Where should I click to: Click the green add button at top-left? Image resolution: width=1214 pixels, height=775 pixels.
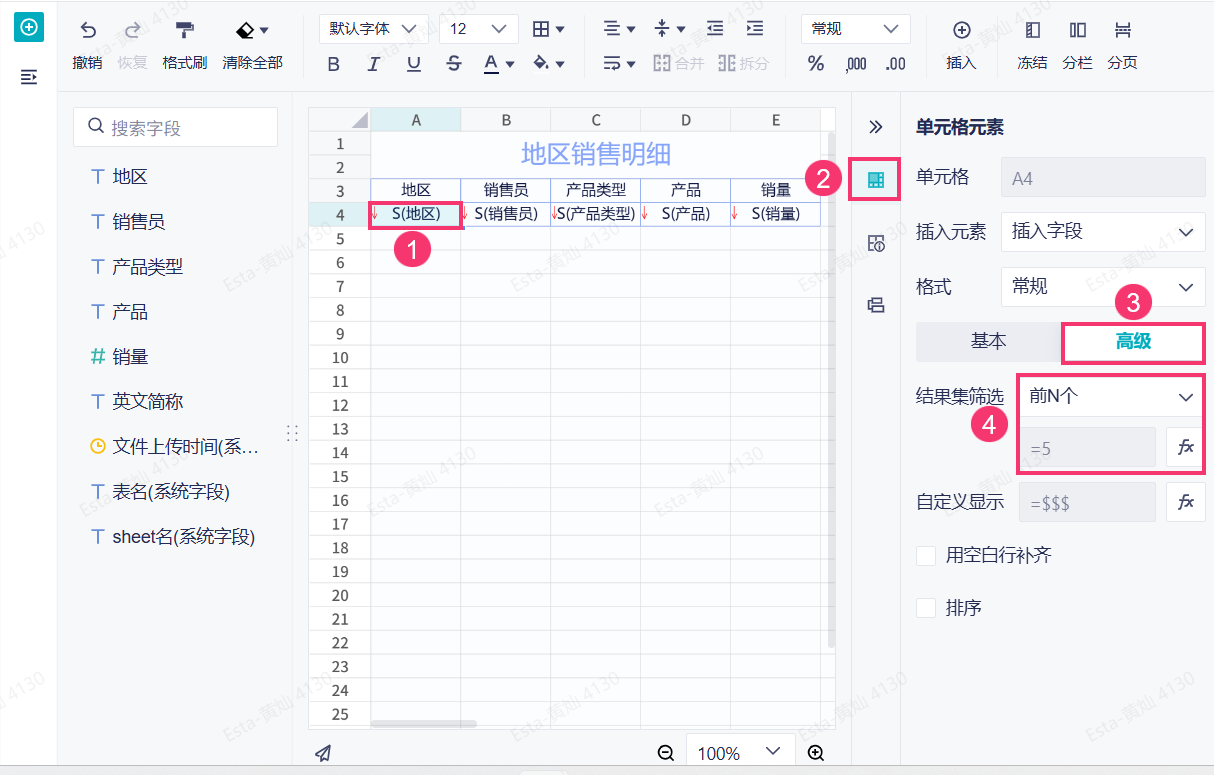coord(29,28)
